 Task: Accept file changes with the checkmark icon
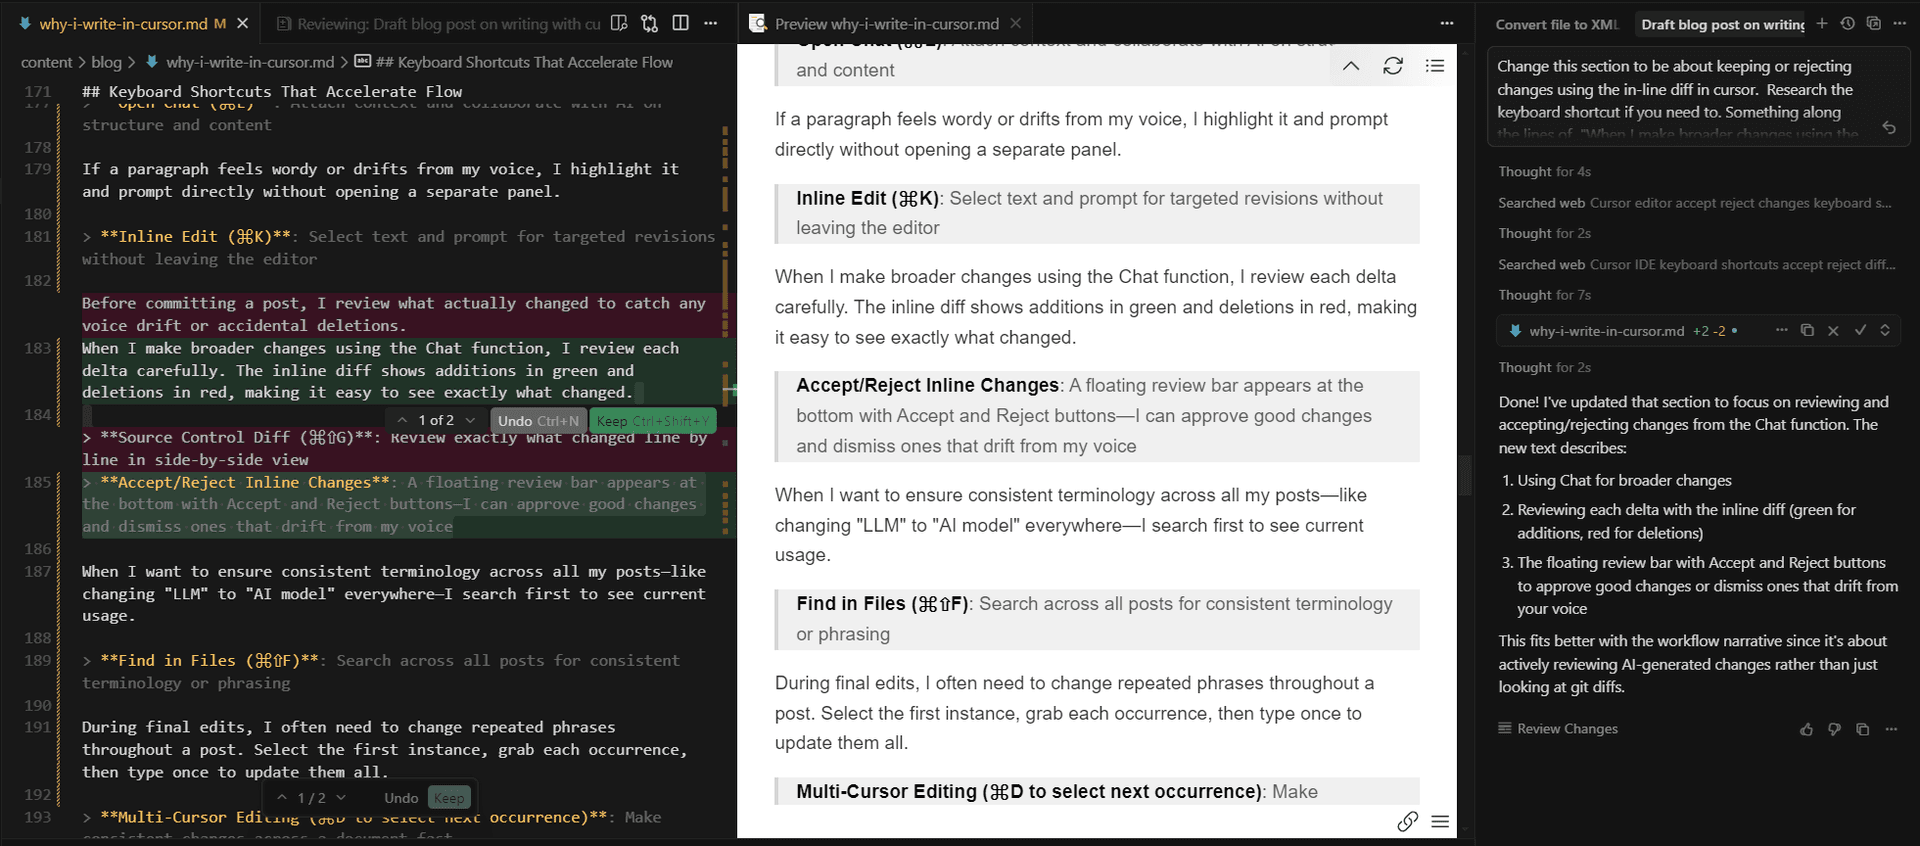[x=1860, y=330]
